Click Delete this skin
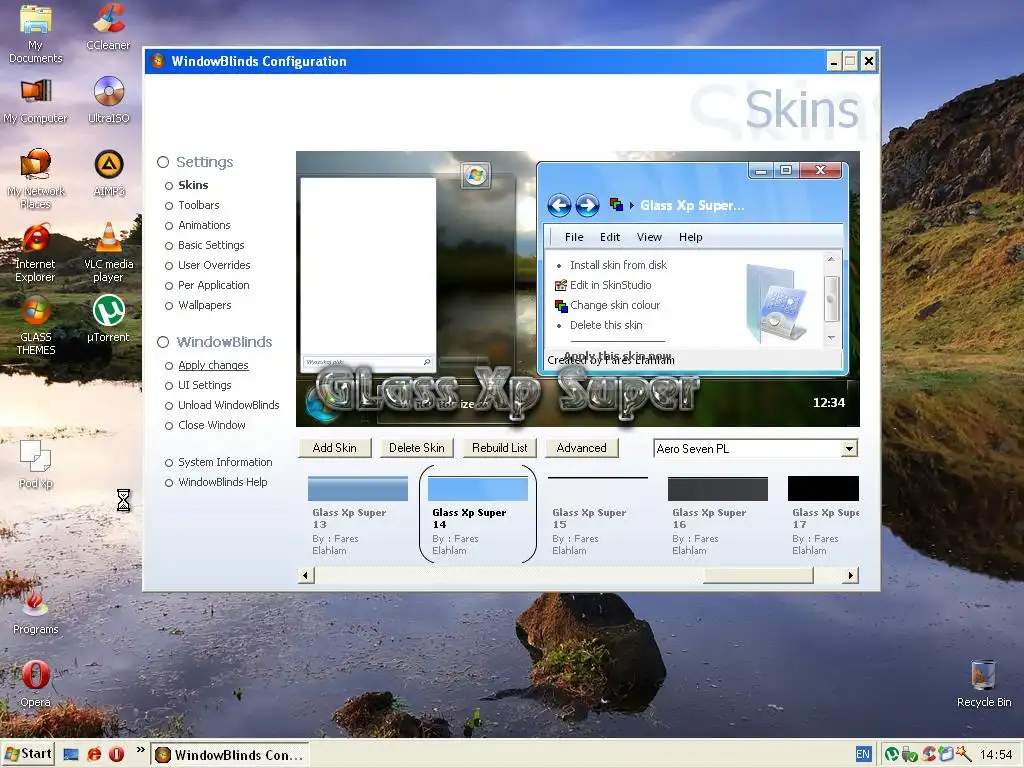Viewport: 1024px width, 768px height. [x=605, y=325]
